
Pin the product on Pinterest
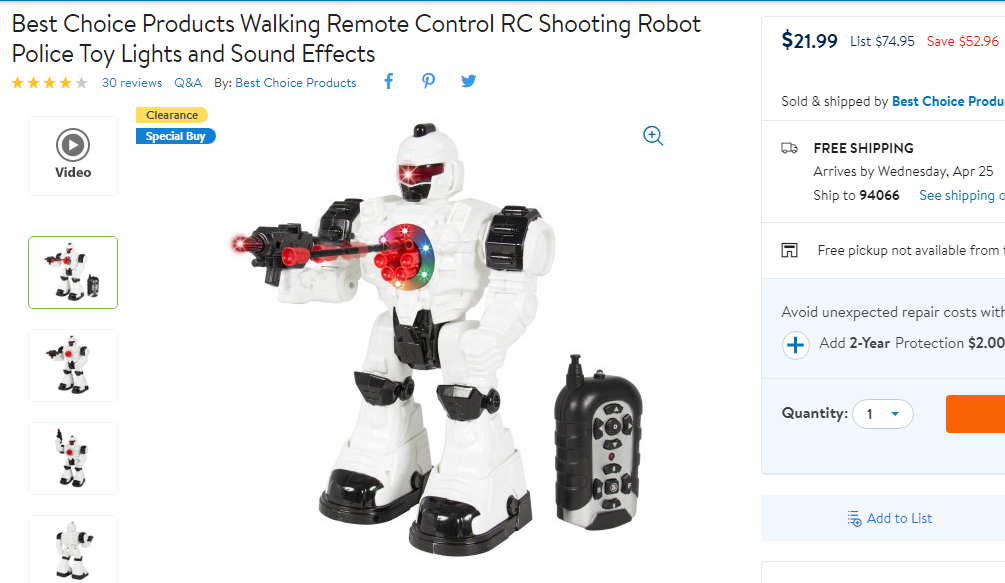[x=428, y=81]
